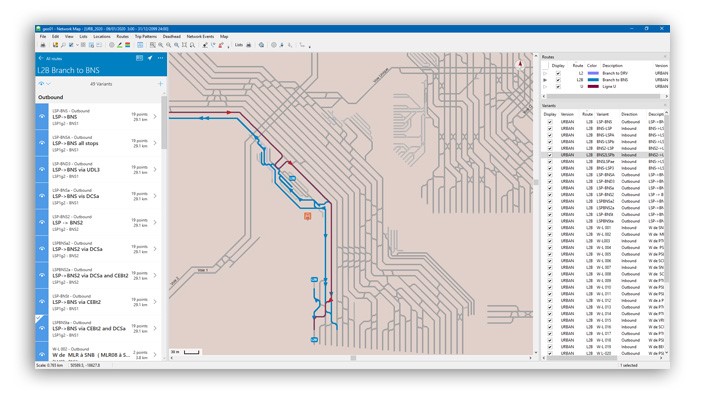705x406 pixels.
Task: Click the list view icon in blue header
Action: [x=139, y=58]
